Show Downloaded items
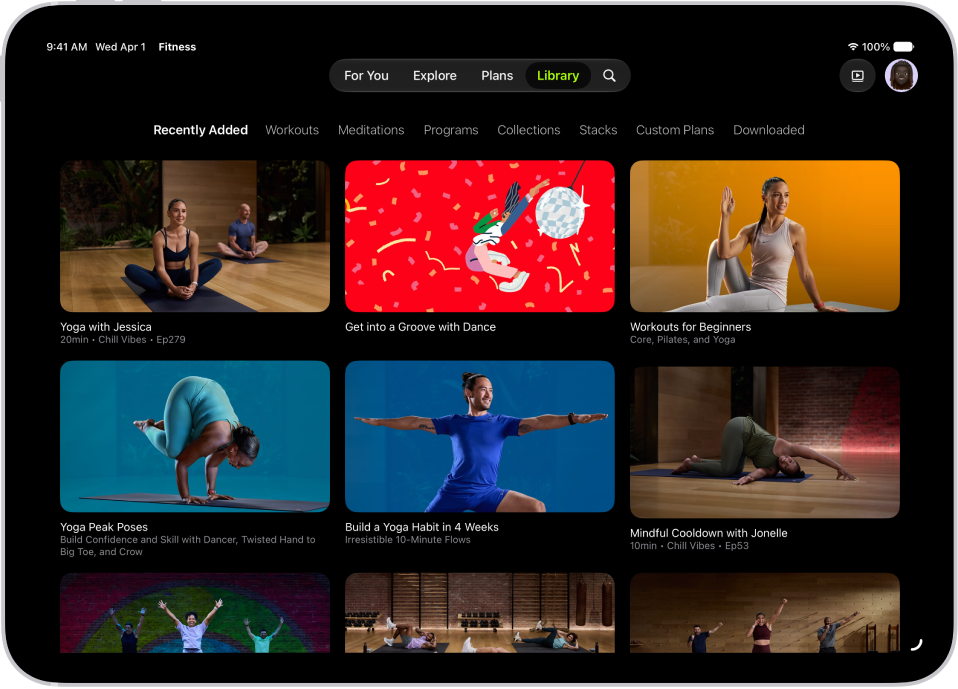 769,130
